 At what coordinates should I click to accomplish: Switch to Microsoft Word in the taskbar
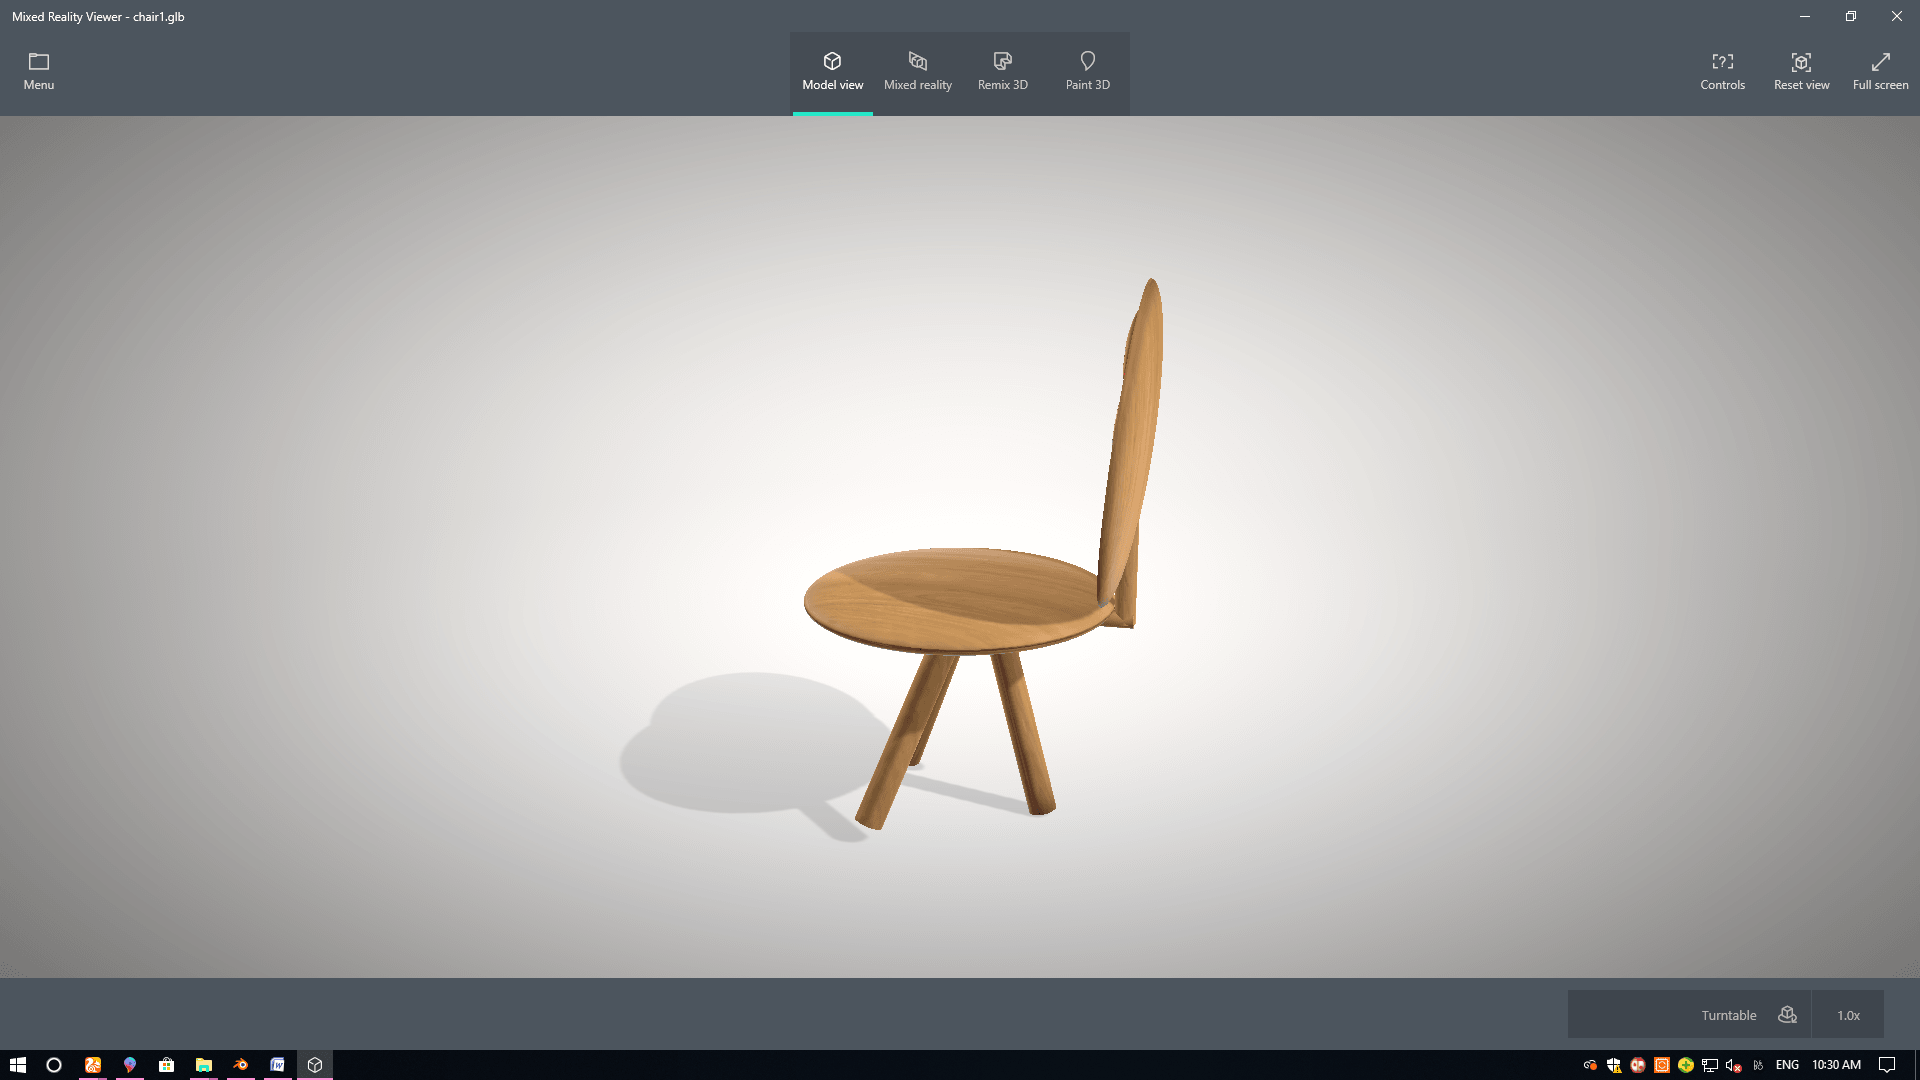277,1065
